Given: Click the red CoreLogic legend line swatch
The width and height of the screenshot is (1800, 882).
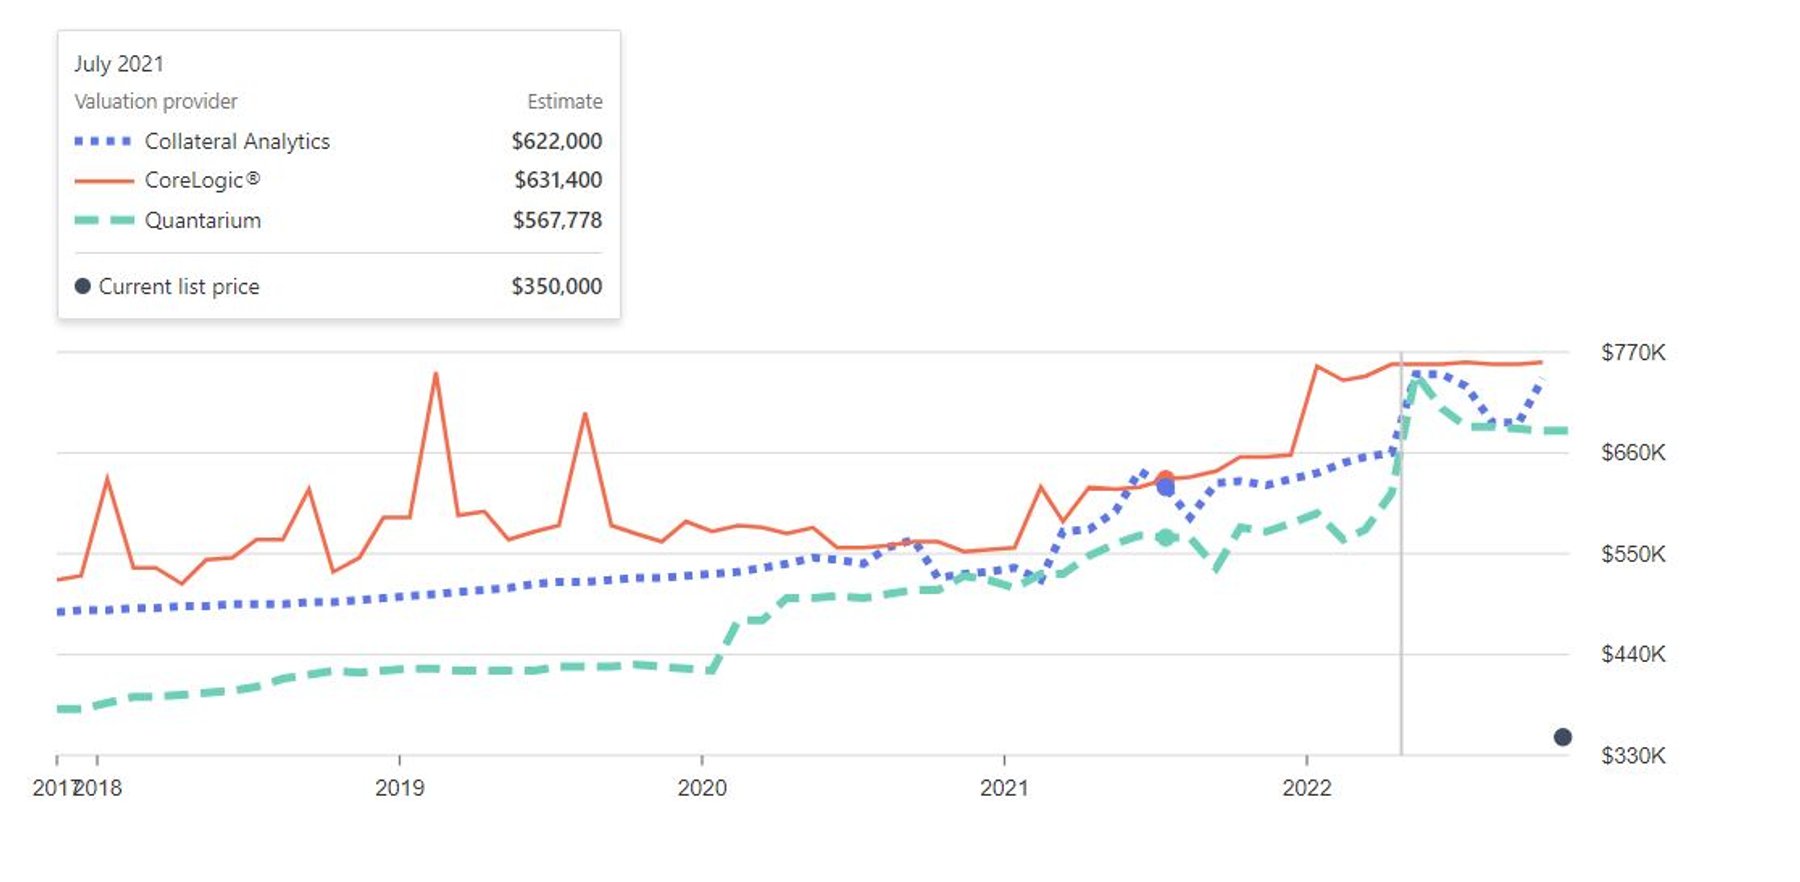Looking at the screenshot, I should pyautogui.click(x=103, y=181).
